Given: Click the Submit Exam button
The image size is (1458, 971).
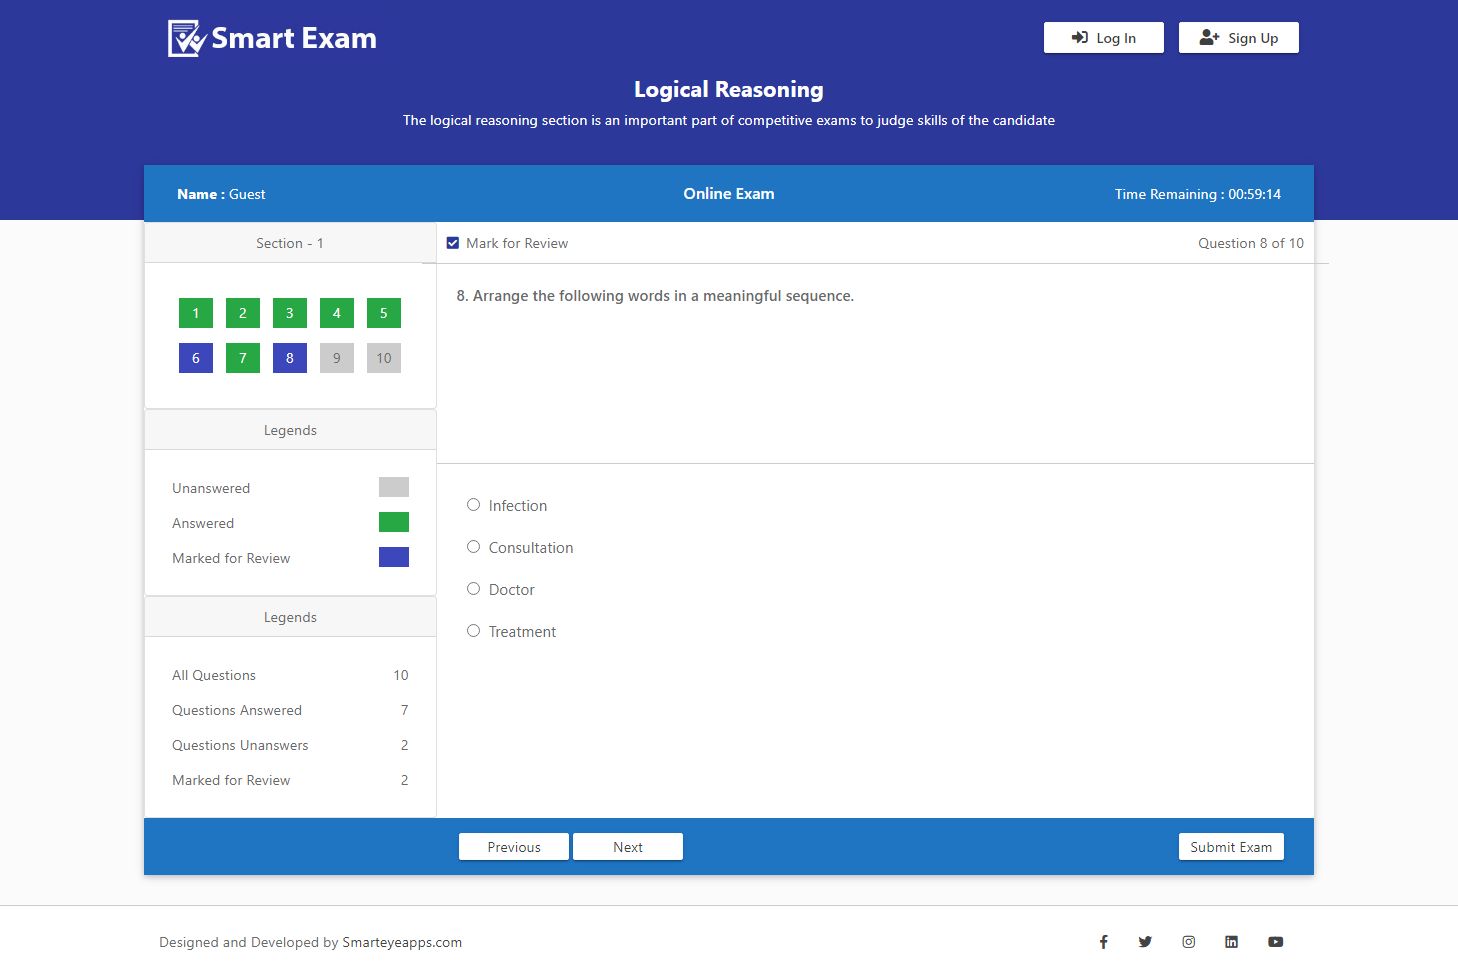Looking at the screenshot, I should 1231,847.
